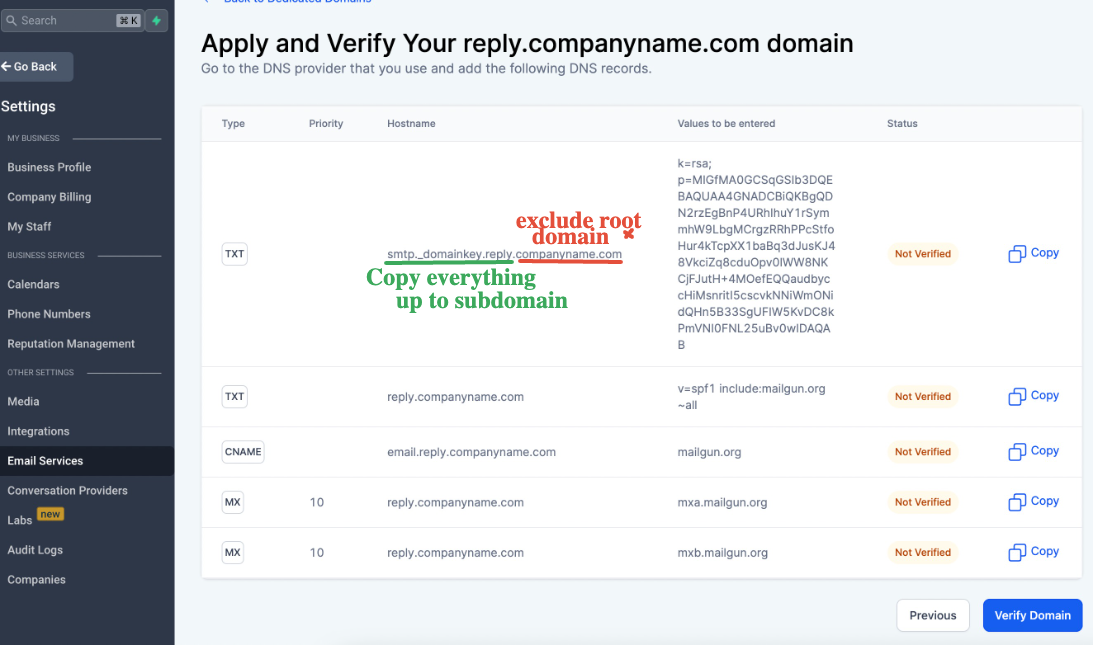Select Email Services in sidebar
The image size is (1093, 645).
click(x=45, y=461)
